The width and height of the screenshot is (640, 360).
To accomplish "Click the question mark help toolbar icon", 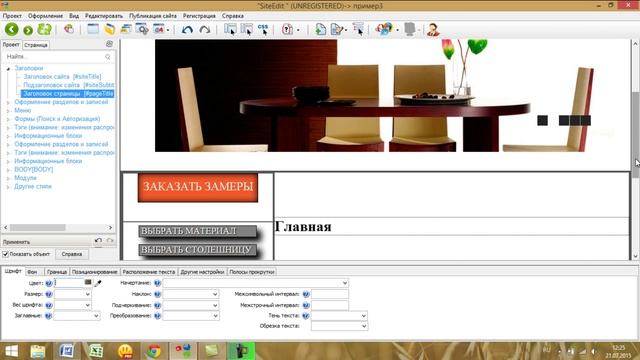I will [x=287, y=29].
